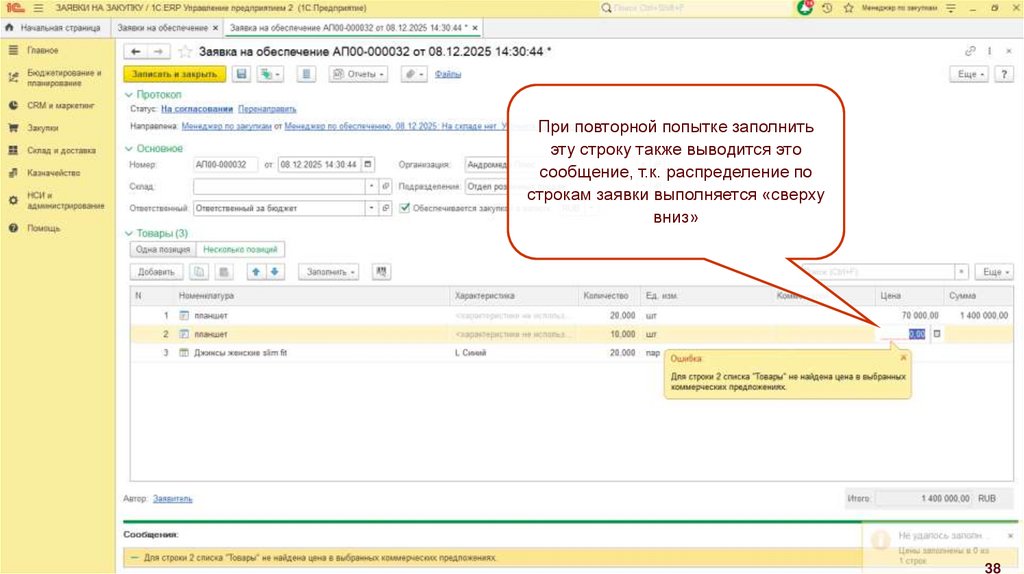
Task: Click the save (diskette) icon in document toolbar
Action: pos(241,74)
